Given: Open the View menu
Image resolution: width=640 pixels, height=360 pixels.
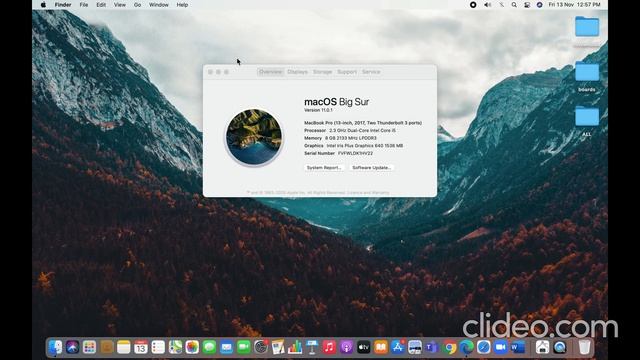Looking at the screenshot, I should pyautogui.click(x=120, y=5).
